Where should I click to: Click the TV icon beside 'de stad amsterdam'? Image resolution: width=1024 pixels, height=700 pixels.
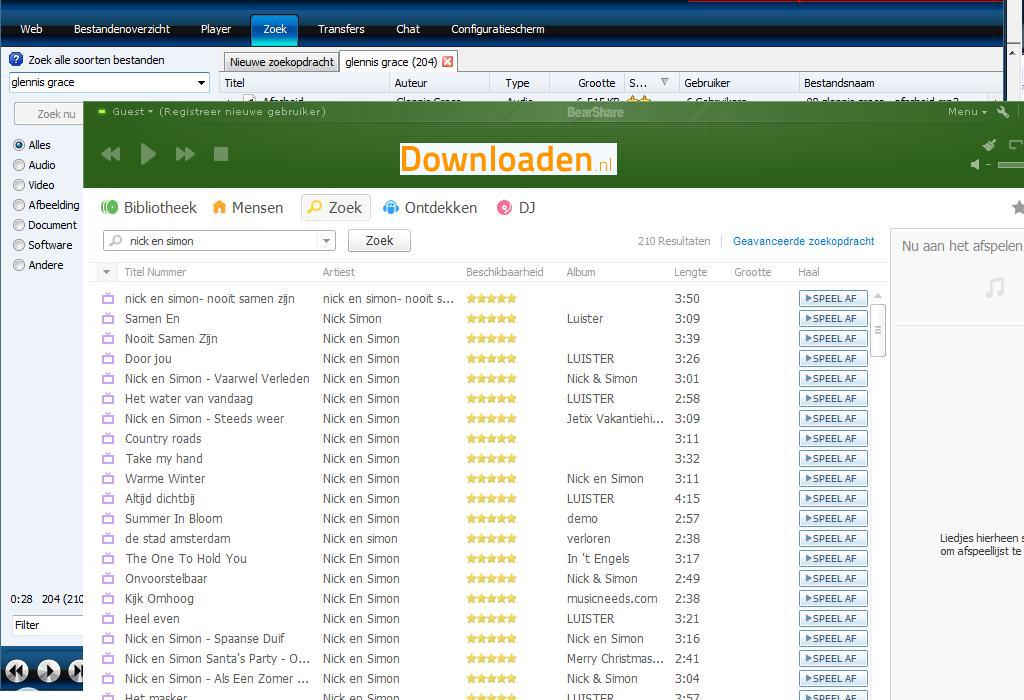tap(108, 539)
